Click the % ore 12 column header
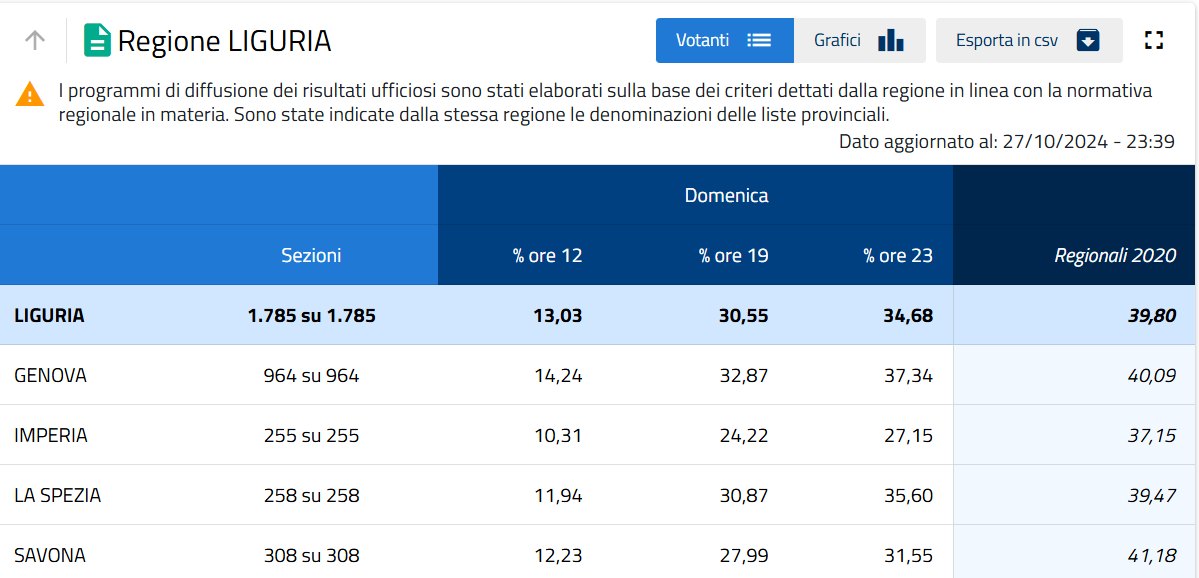1199x578 pixels. (x=547, y=256)
